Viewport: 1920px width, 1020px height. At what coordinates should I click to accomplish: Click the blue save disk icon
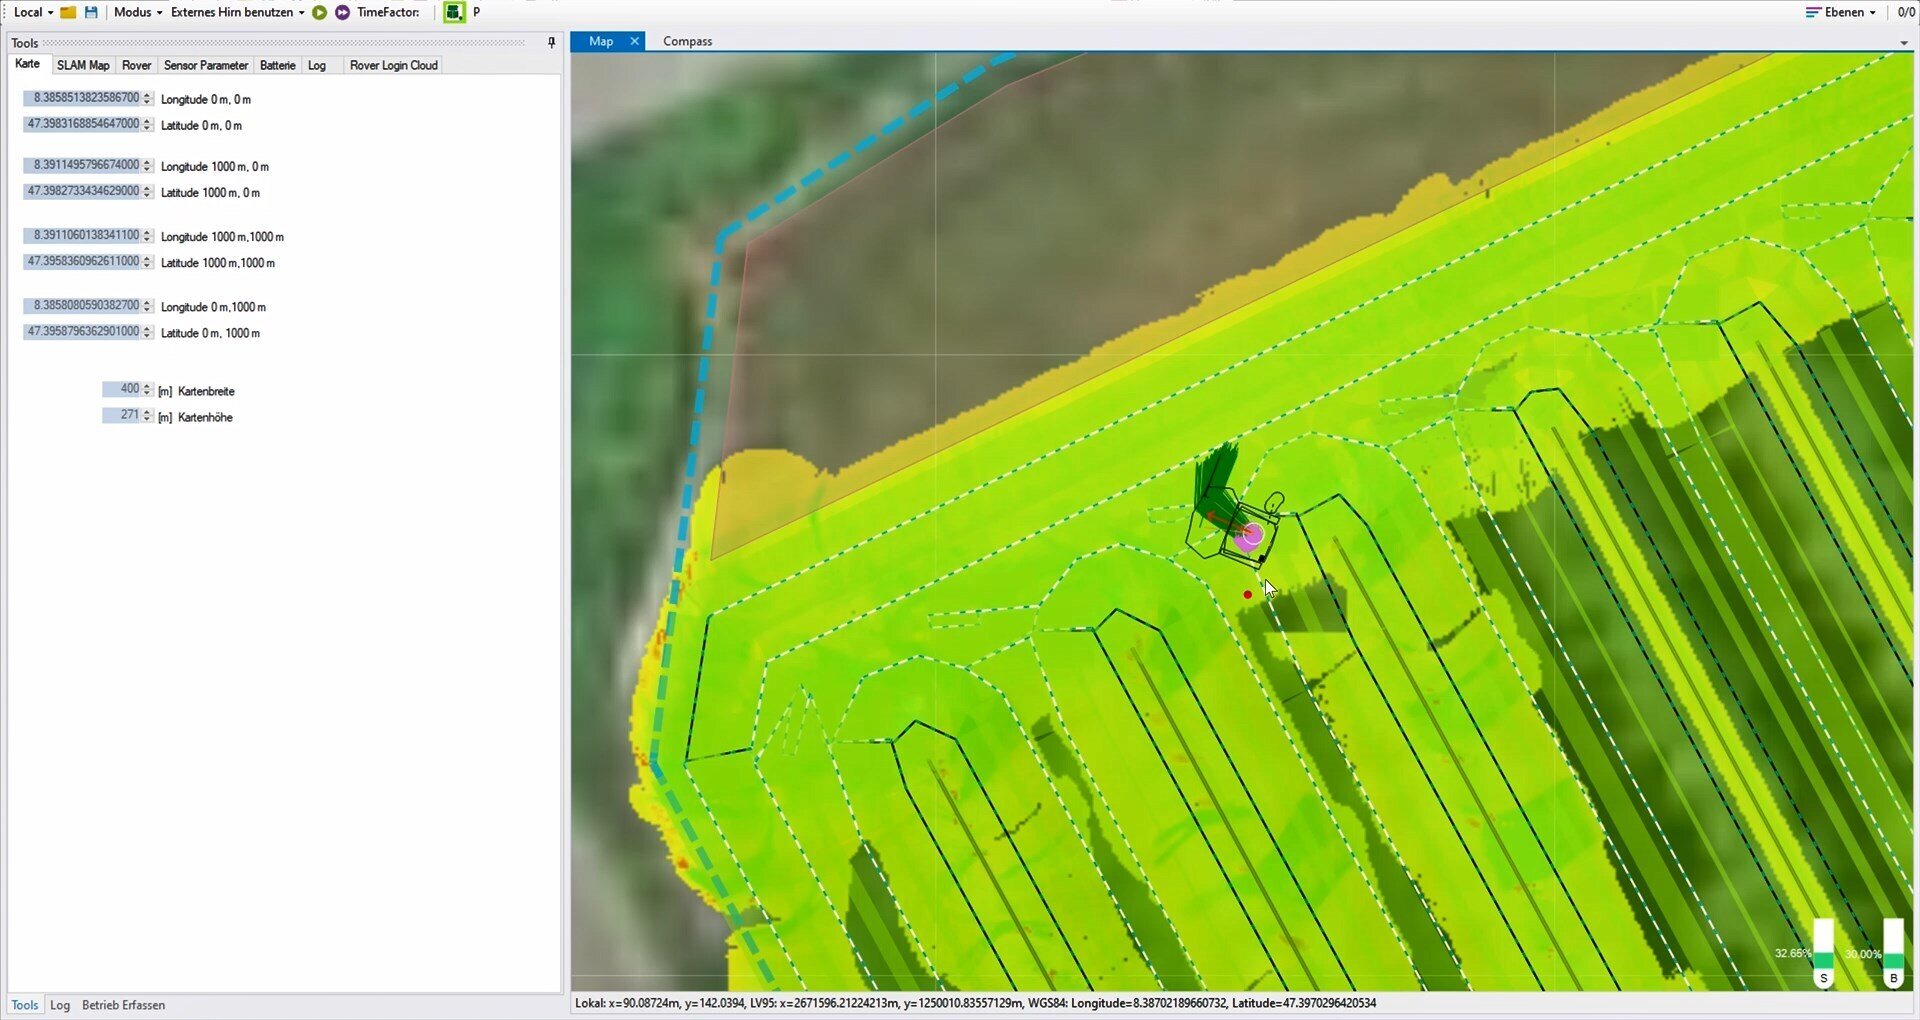pos(91,12)
